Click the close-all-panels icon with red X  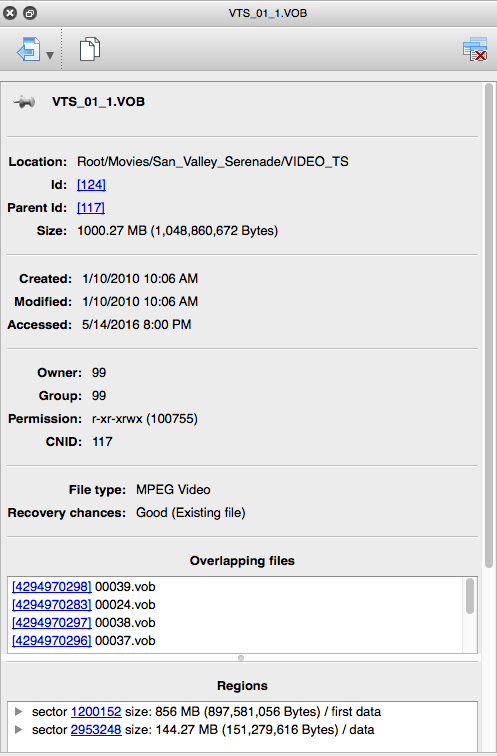pyautogui.click(x=475, y=49)
